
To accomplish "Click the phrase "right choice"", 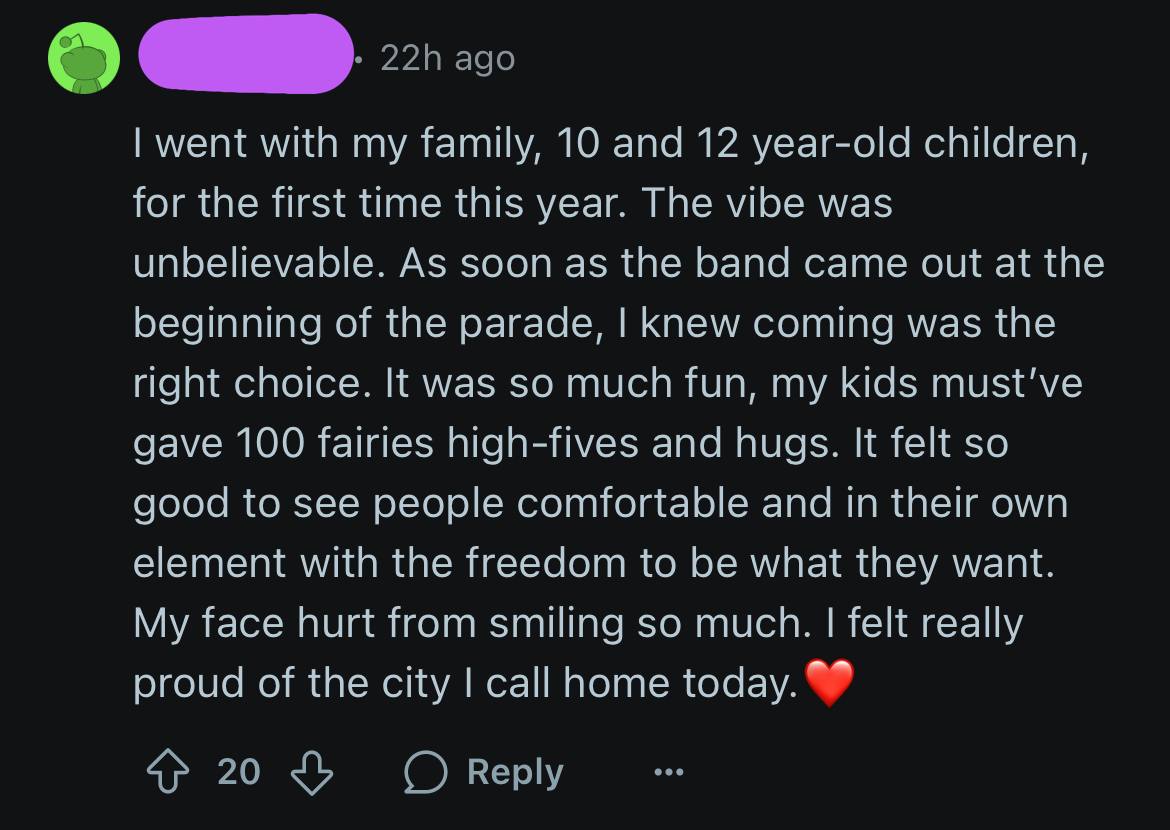I will click(252, 384).
